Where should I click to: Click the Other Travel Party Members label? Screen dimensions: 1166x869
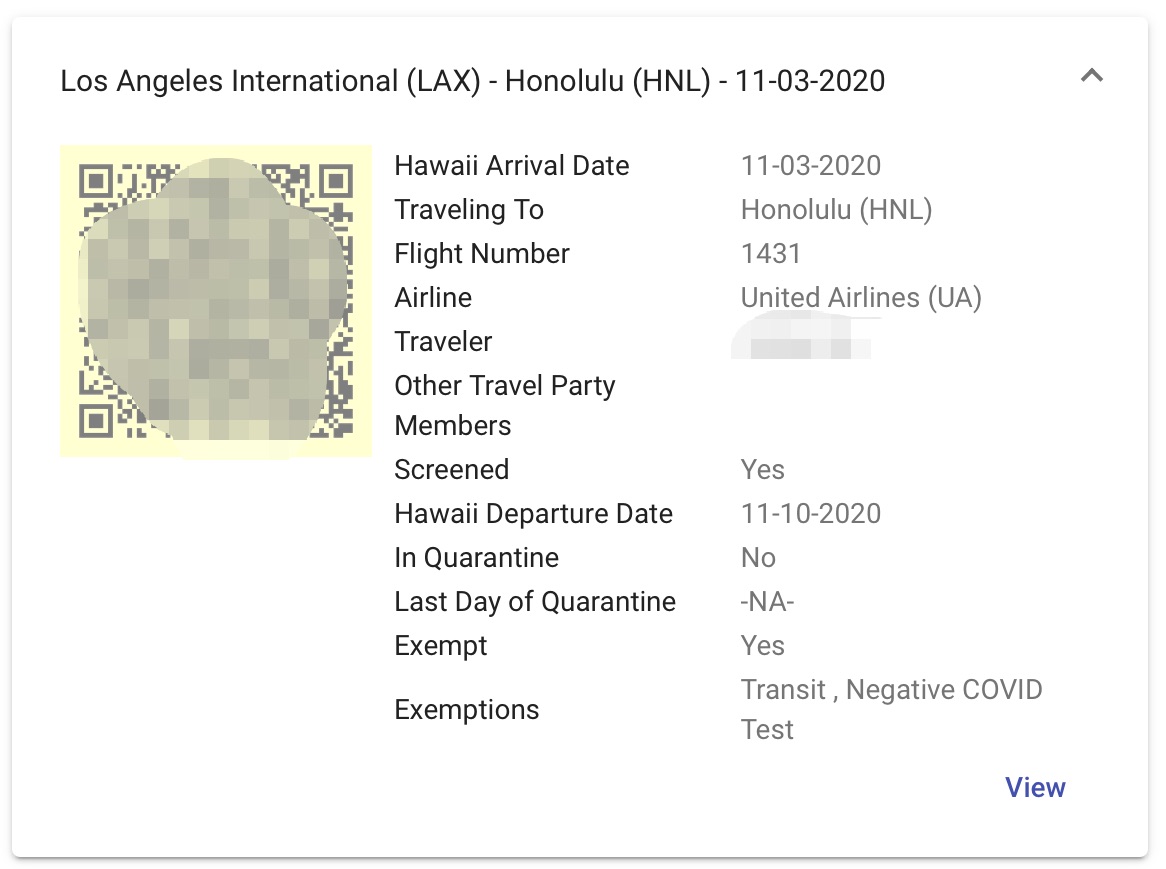coord(504,406)
